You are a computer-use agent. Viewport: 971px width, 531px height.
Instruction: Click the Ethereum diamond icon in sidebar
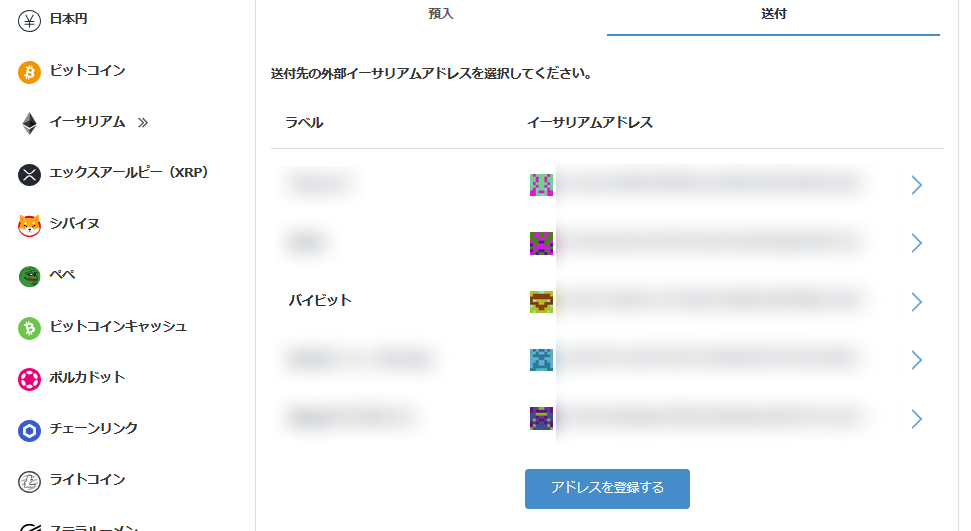coord(29,123)
